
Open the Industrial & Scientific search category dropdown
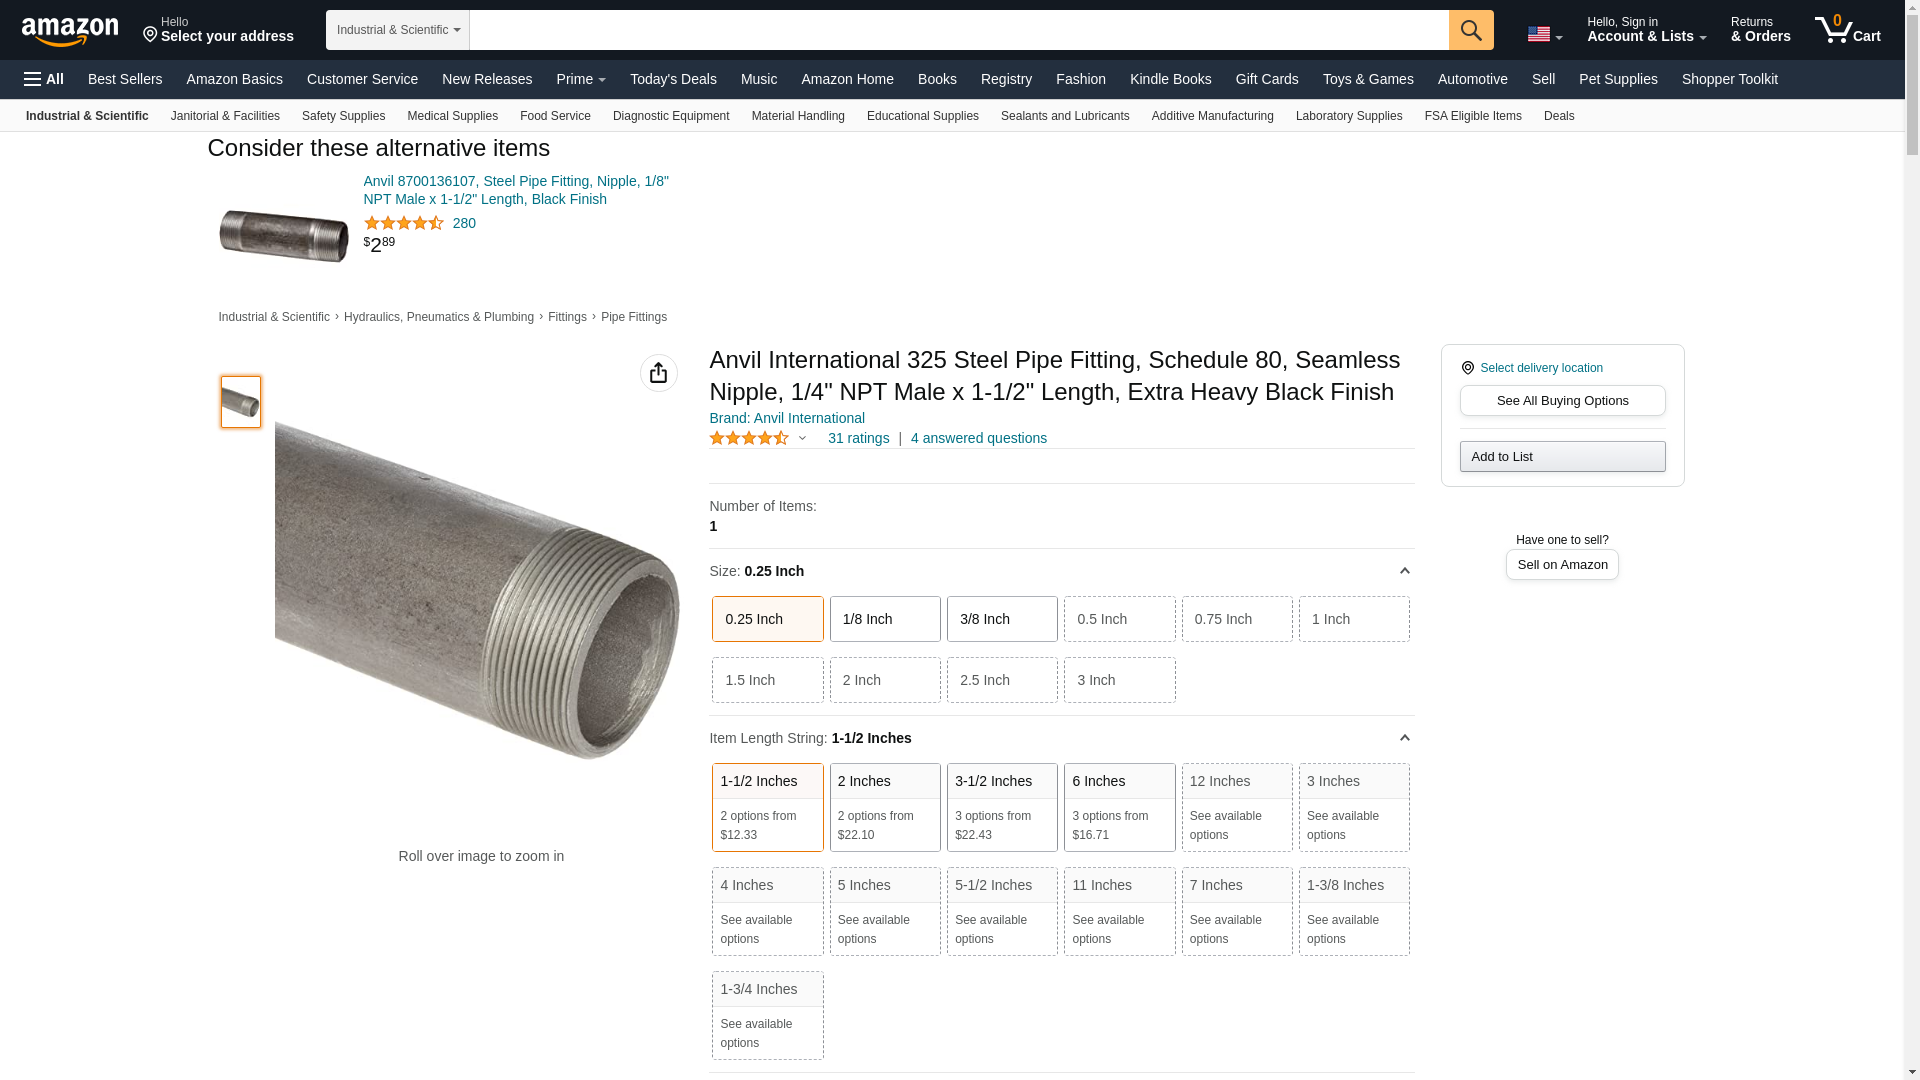(397, 30)
